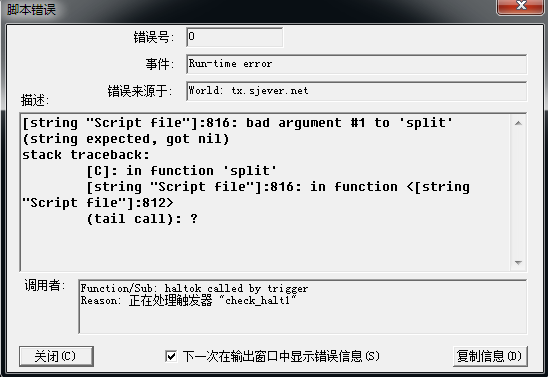Click the description scrollbar up arrow

tap(518, 123)
